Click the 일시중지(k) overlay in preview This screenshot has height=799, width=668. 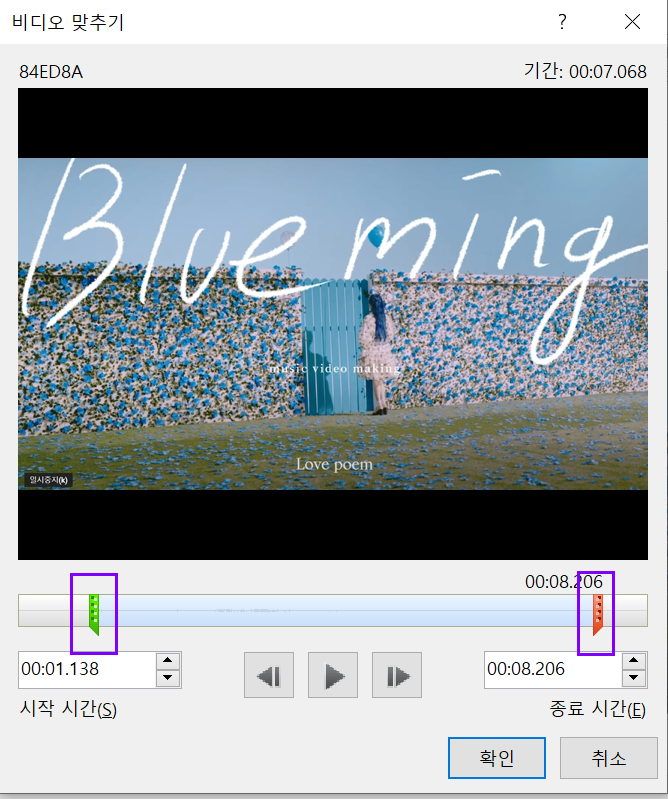(x=48, y=480)
